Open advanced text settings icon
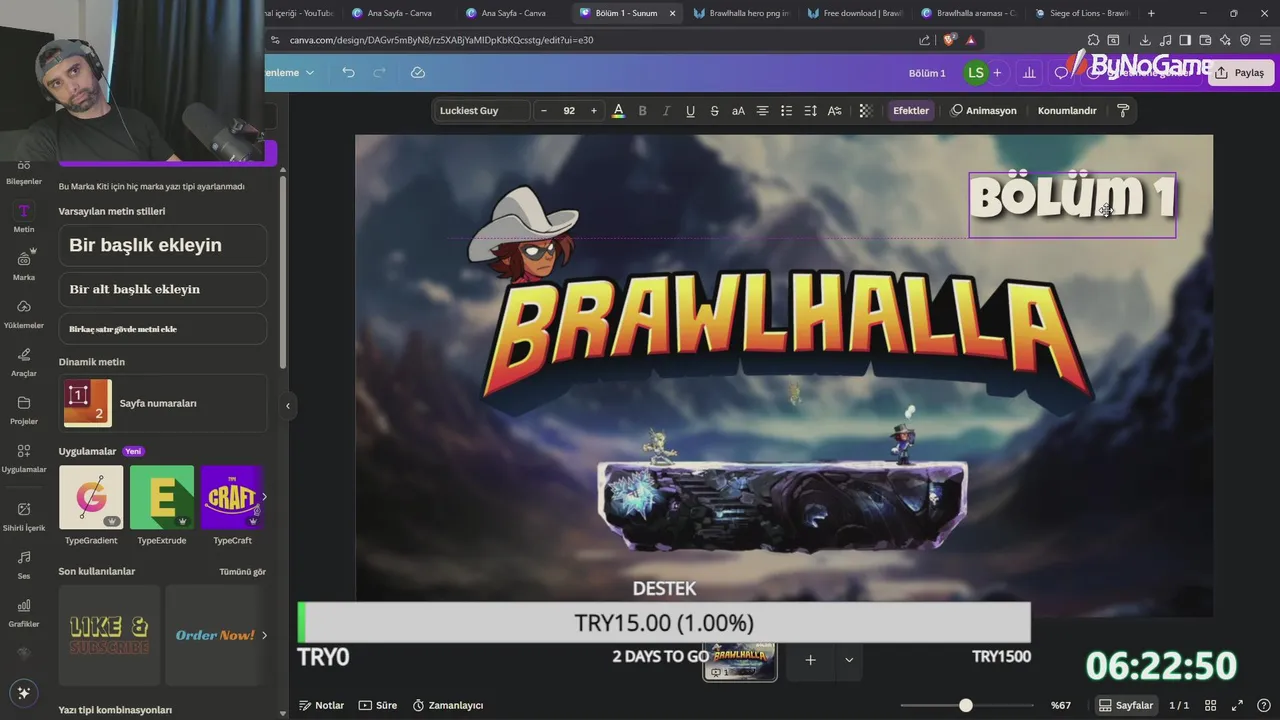1280x720 pixels. pyautogui.click(x=834, y=111)
